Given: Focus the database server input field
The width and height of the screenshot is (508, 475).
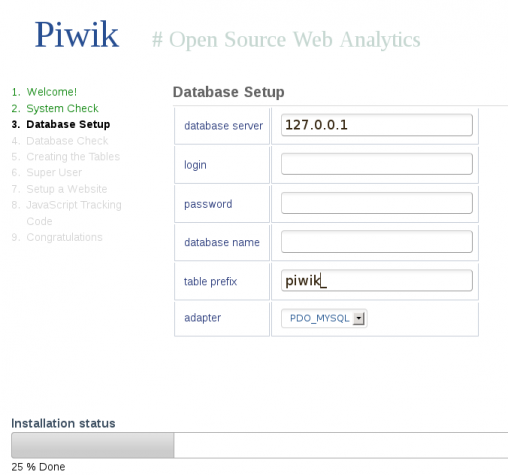Looking at the screenshot, I should 377,125.
